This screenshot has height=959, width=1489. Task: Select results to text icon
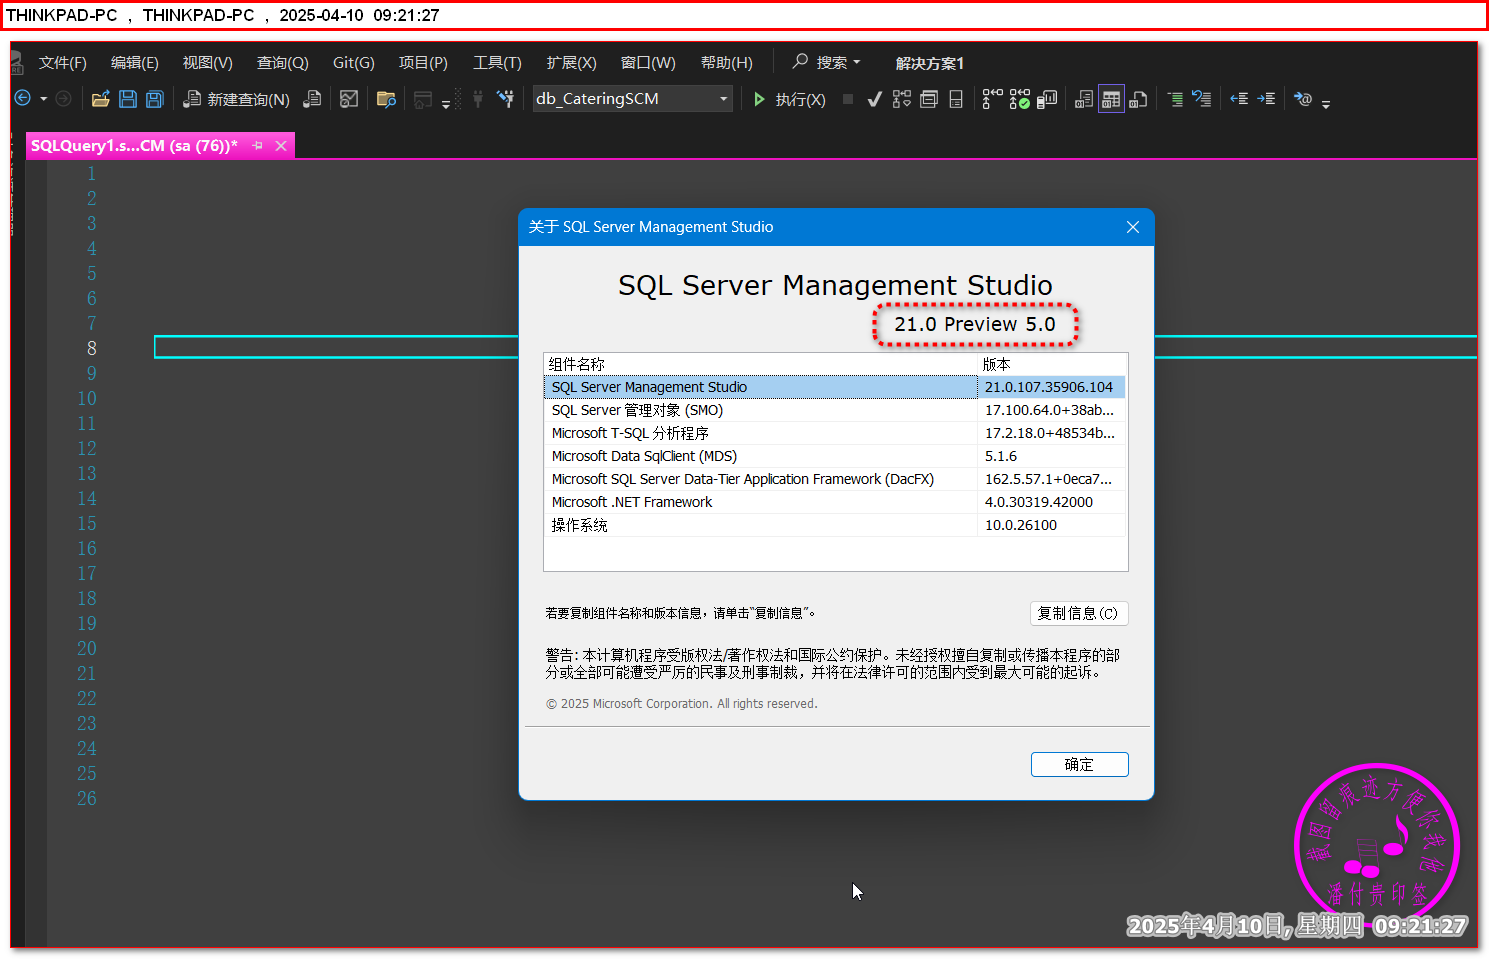tap(1084, 99)
